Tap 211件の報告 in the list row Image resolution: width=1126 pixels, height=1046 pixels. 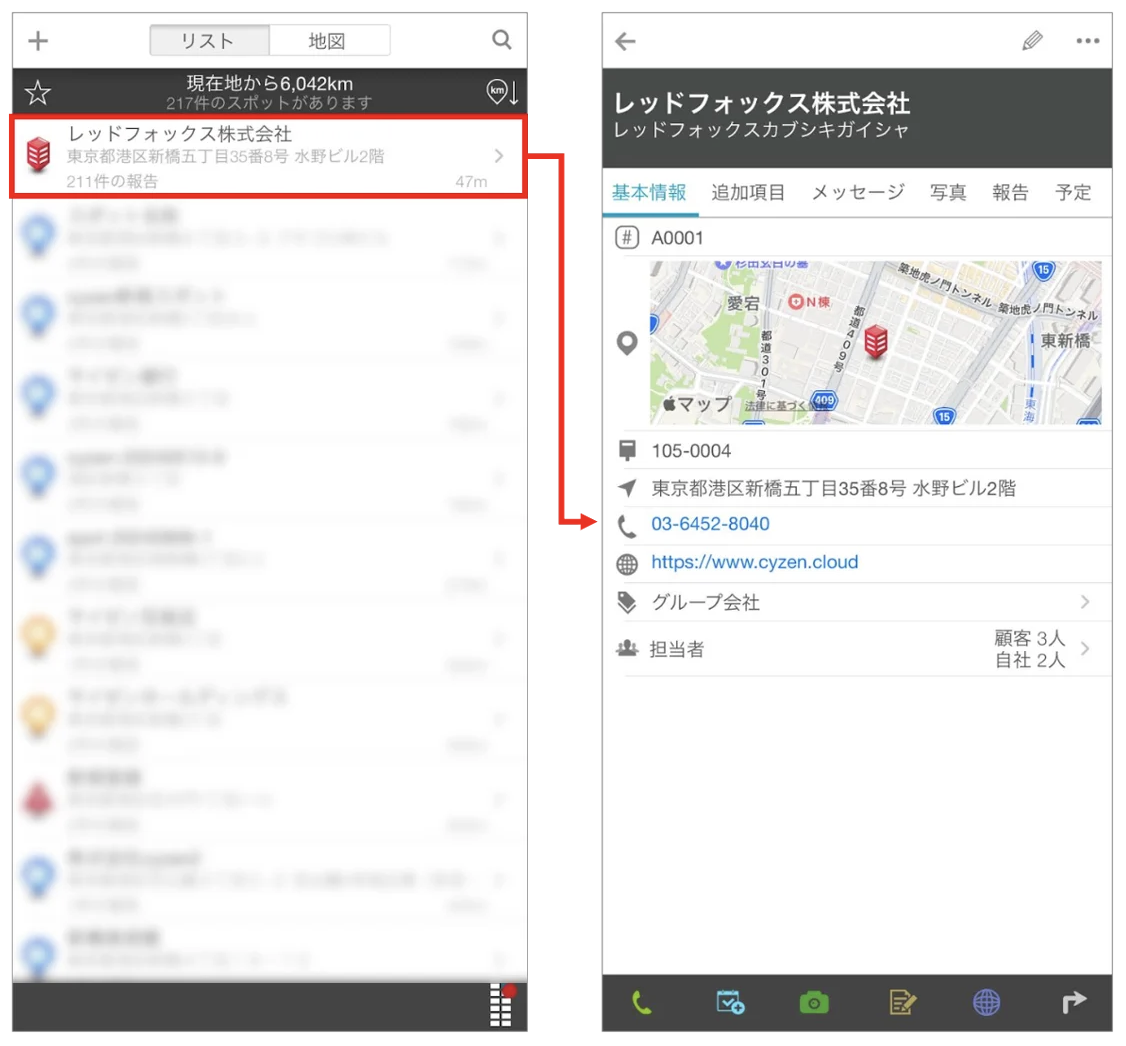(112, 182)
